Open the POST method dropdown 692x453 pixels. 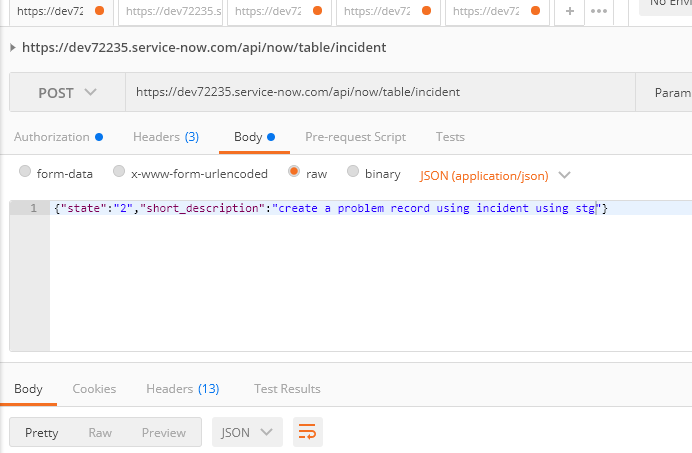pyautogui.click(x=68, y=93)
